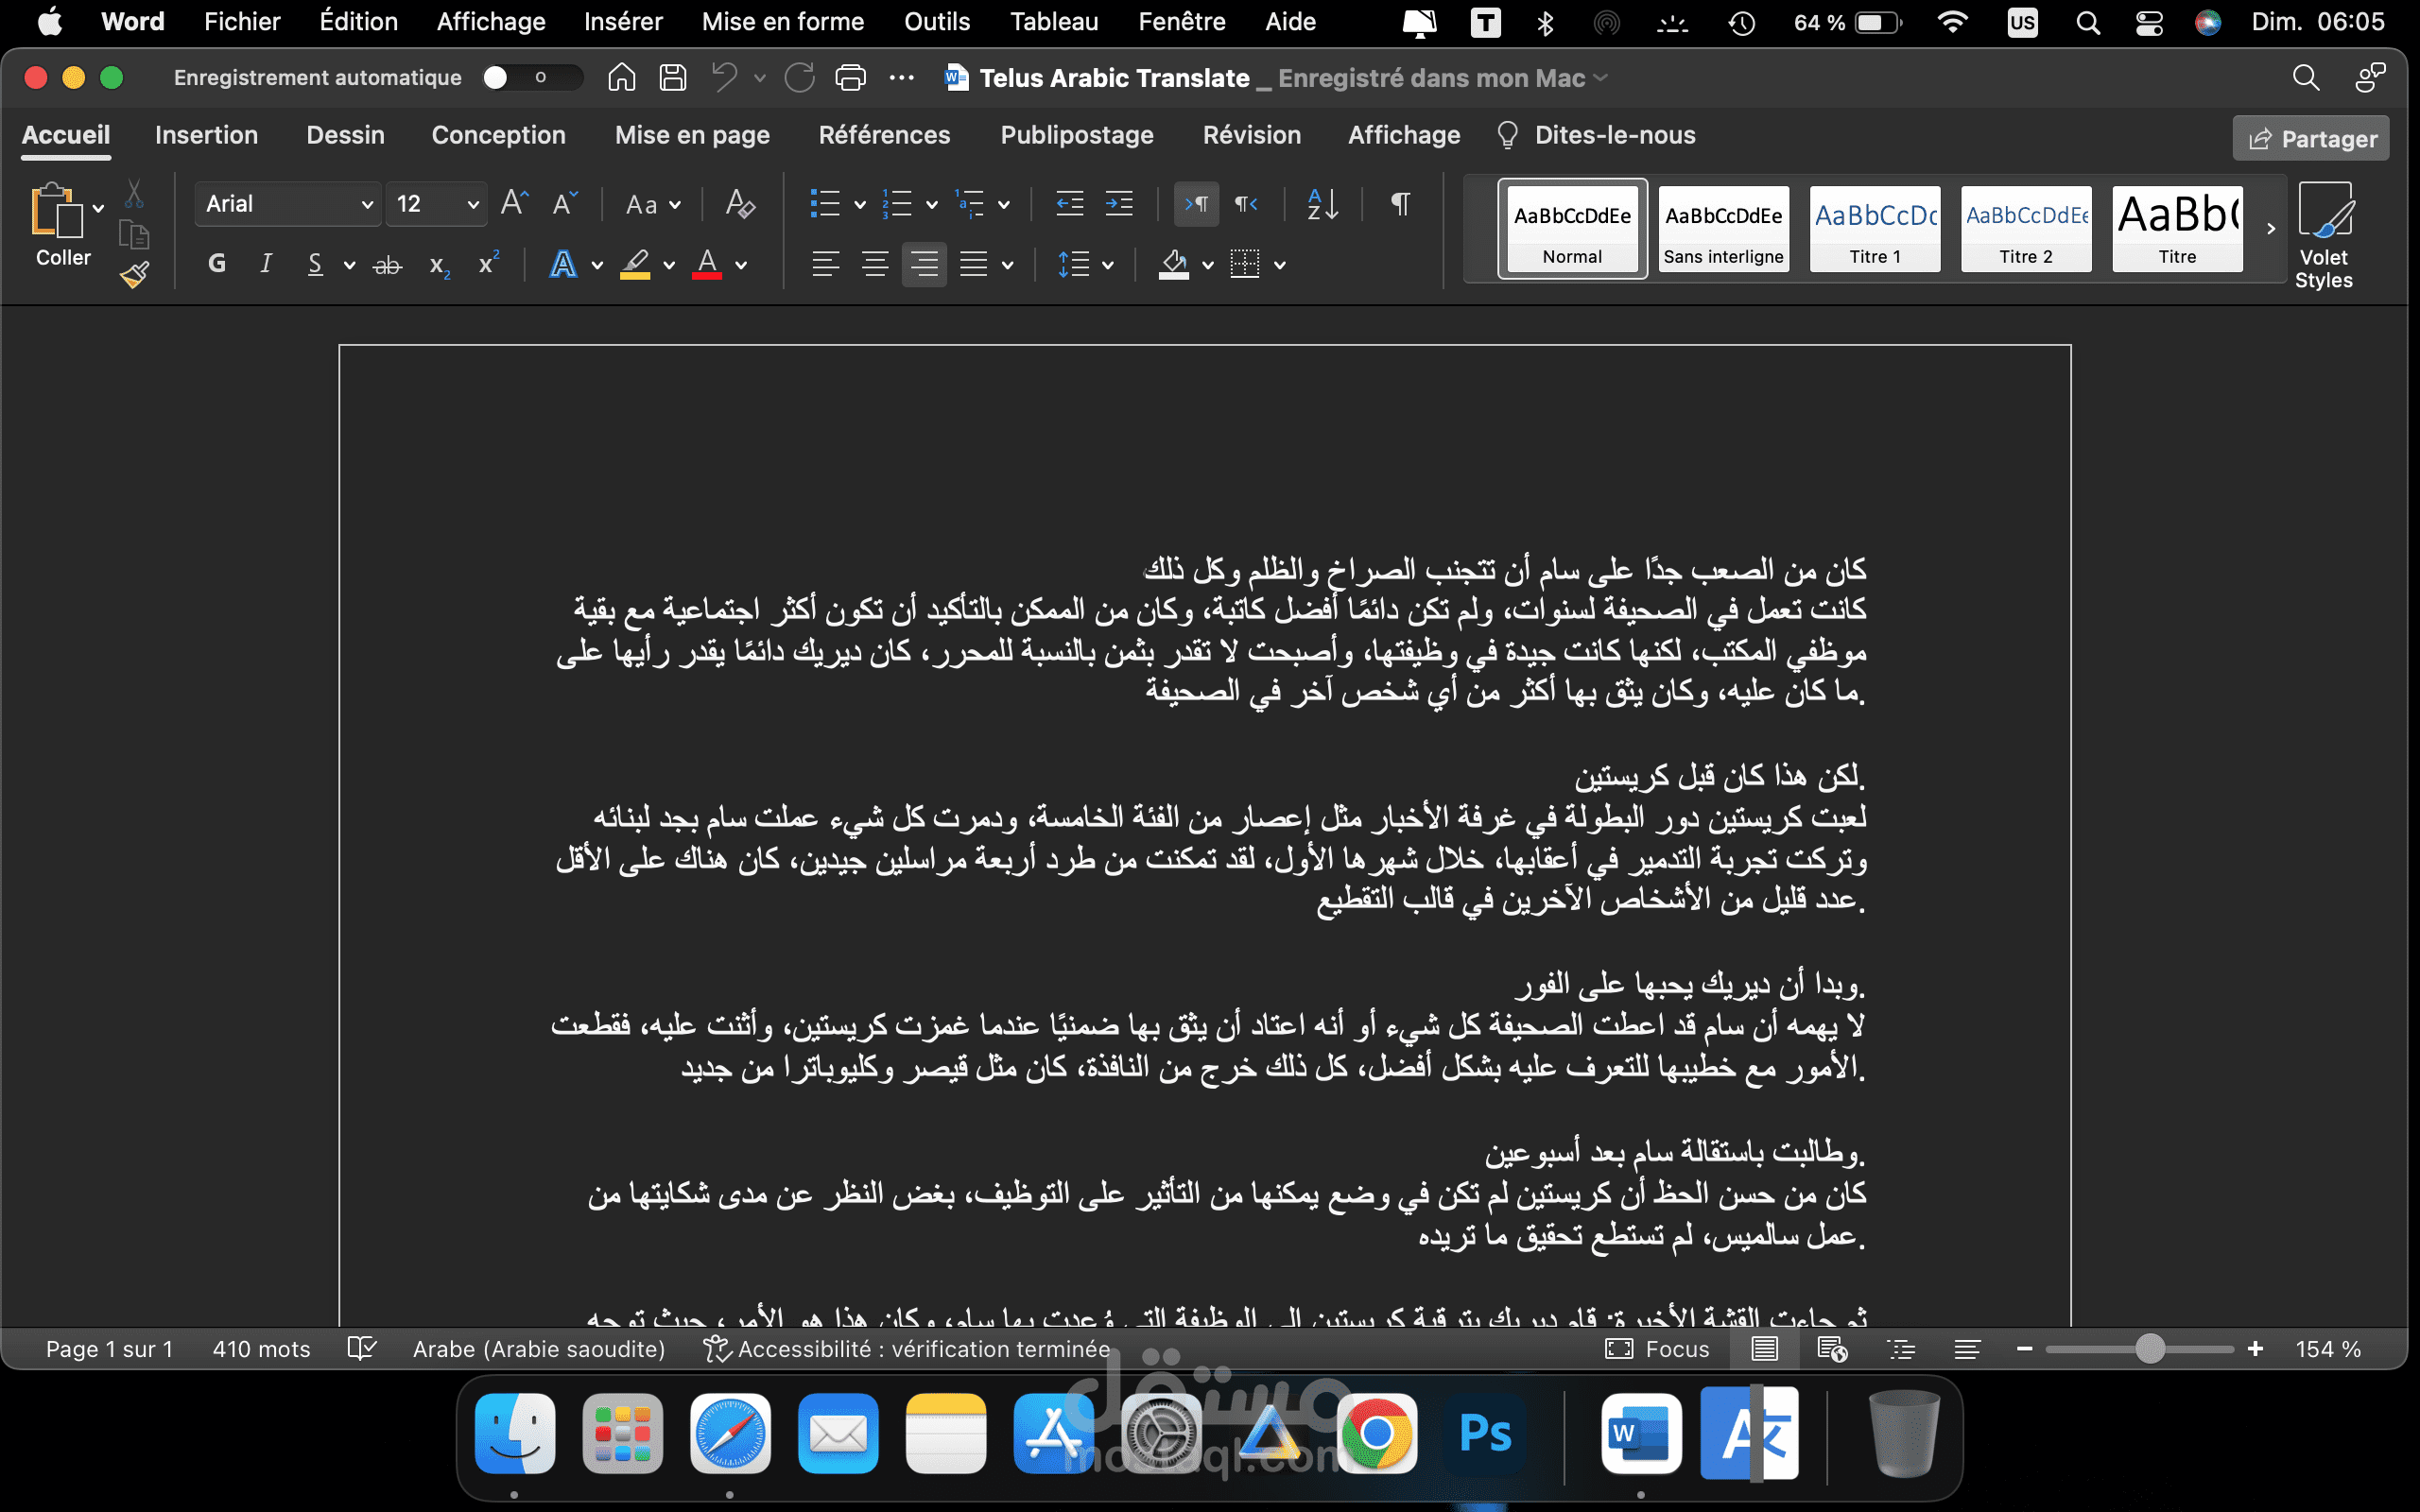
Task: Enter Focus mode from status bar
Action: 1658,1349
